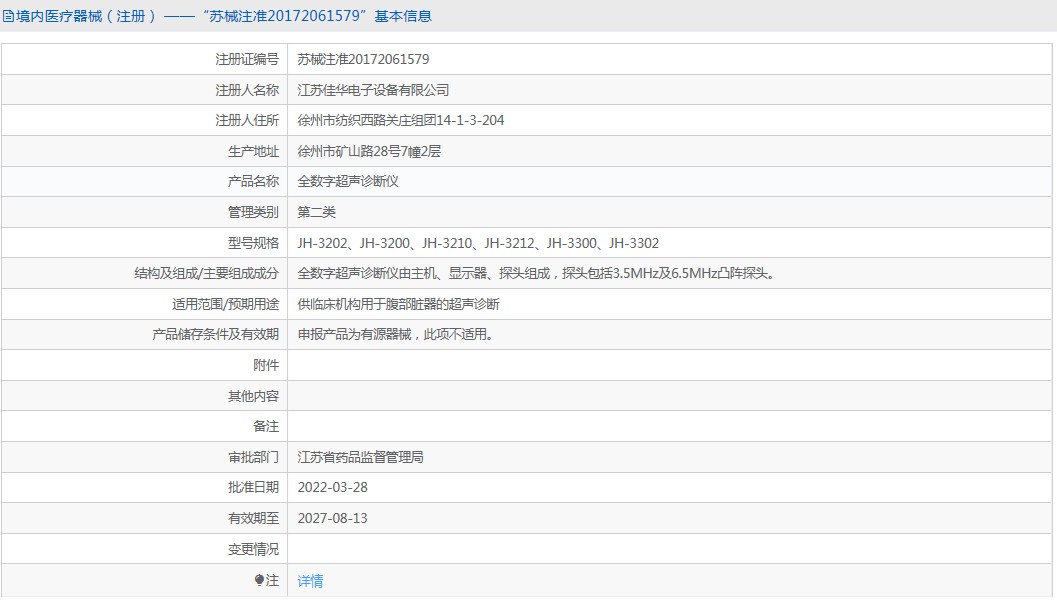Viewport: 1057px width, 601px height.
Task: Select approval date 2022-03-28
Action: pyautogui.click(x=332, y=487)
